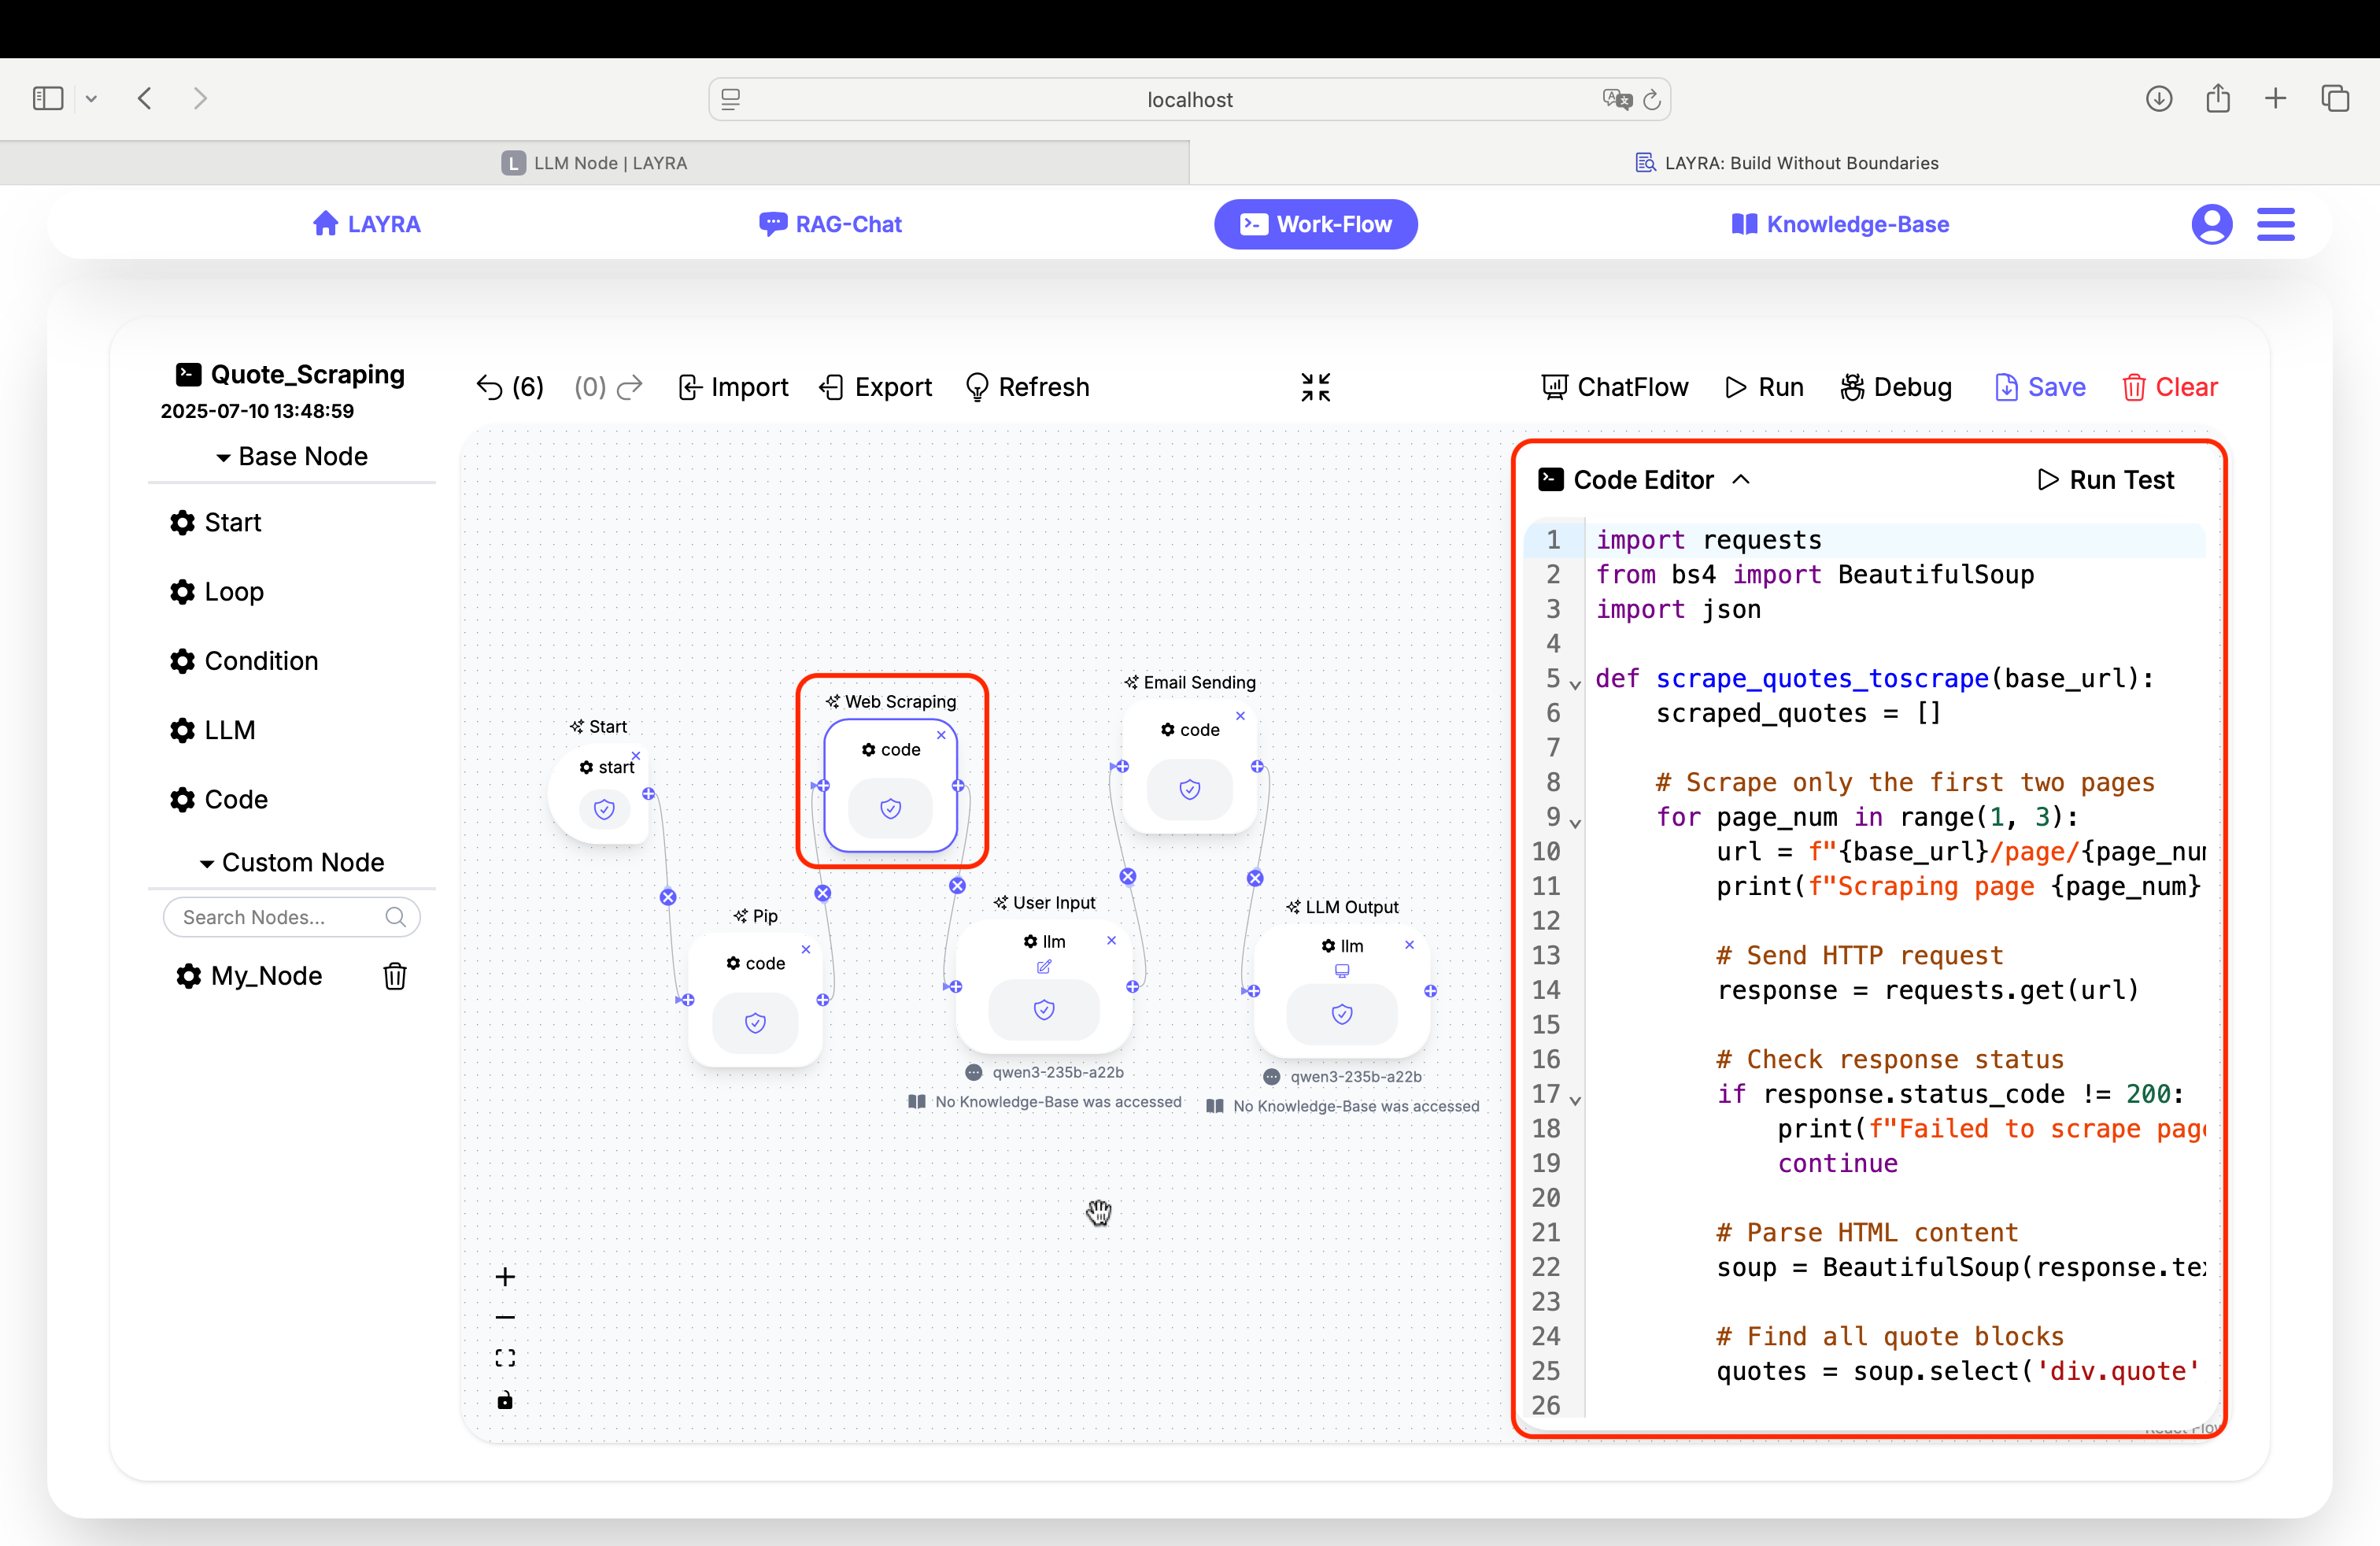Screen dimensions: 2380x1546
Task: Click monitor icon in LLM Output node
Action: pos(1342,971)
